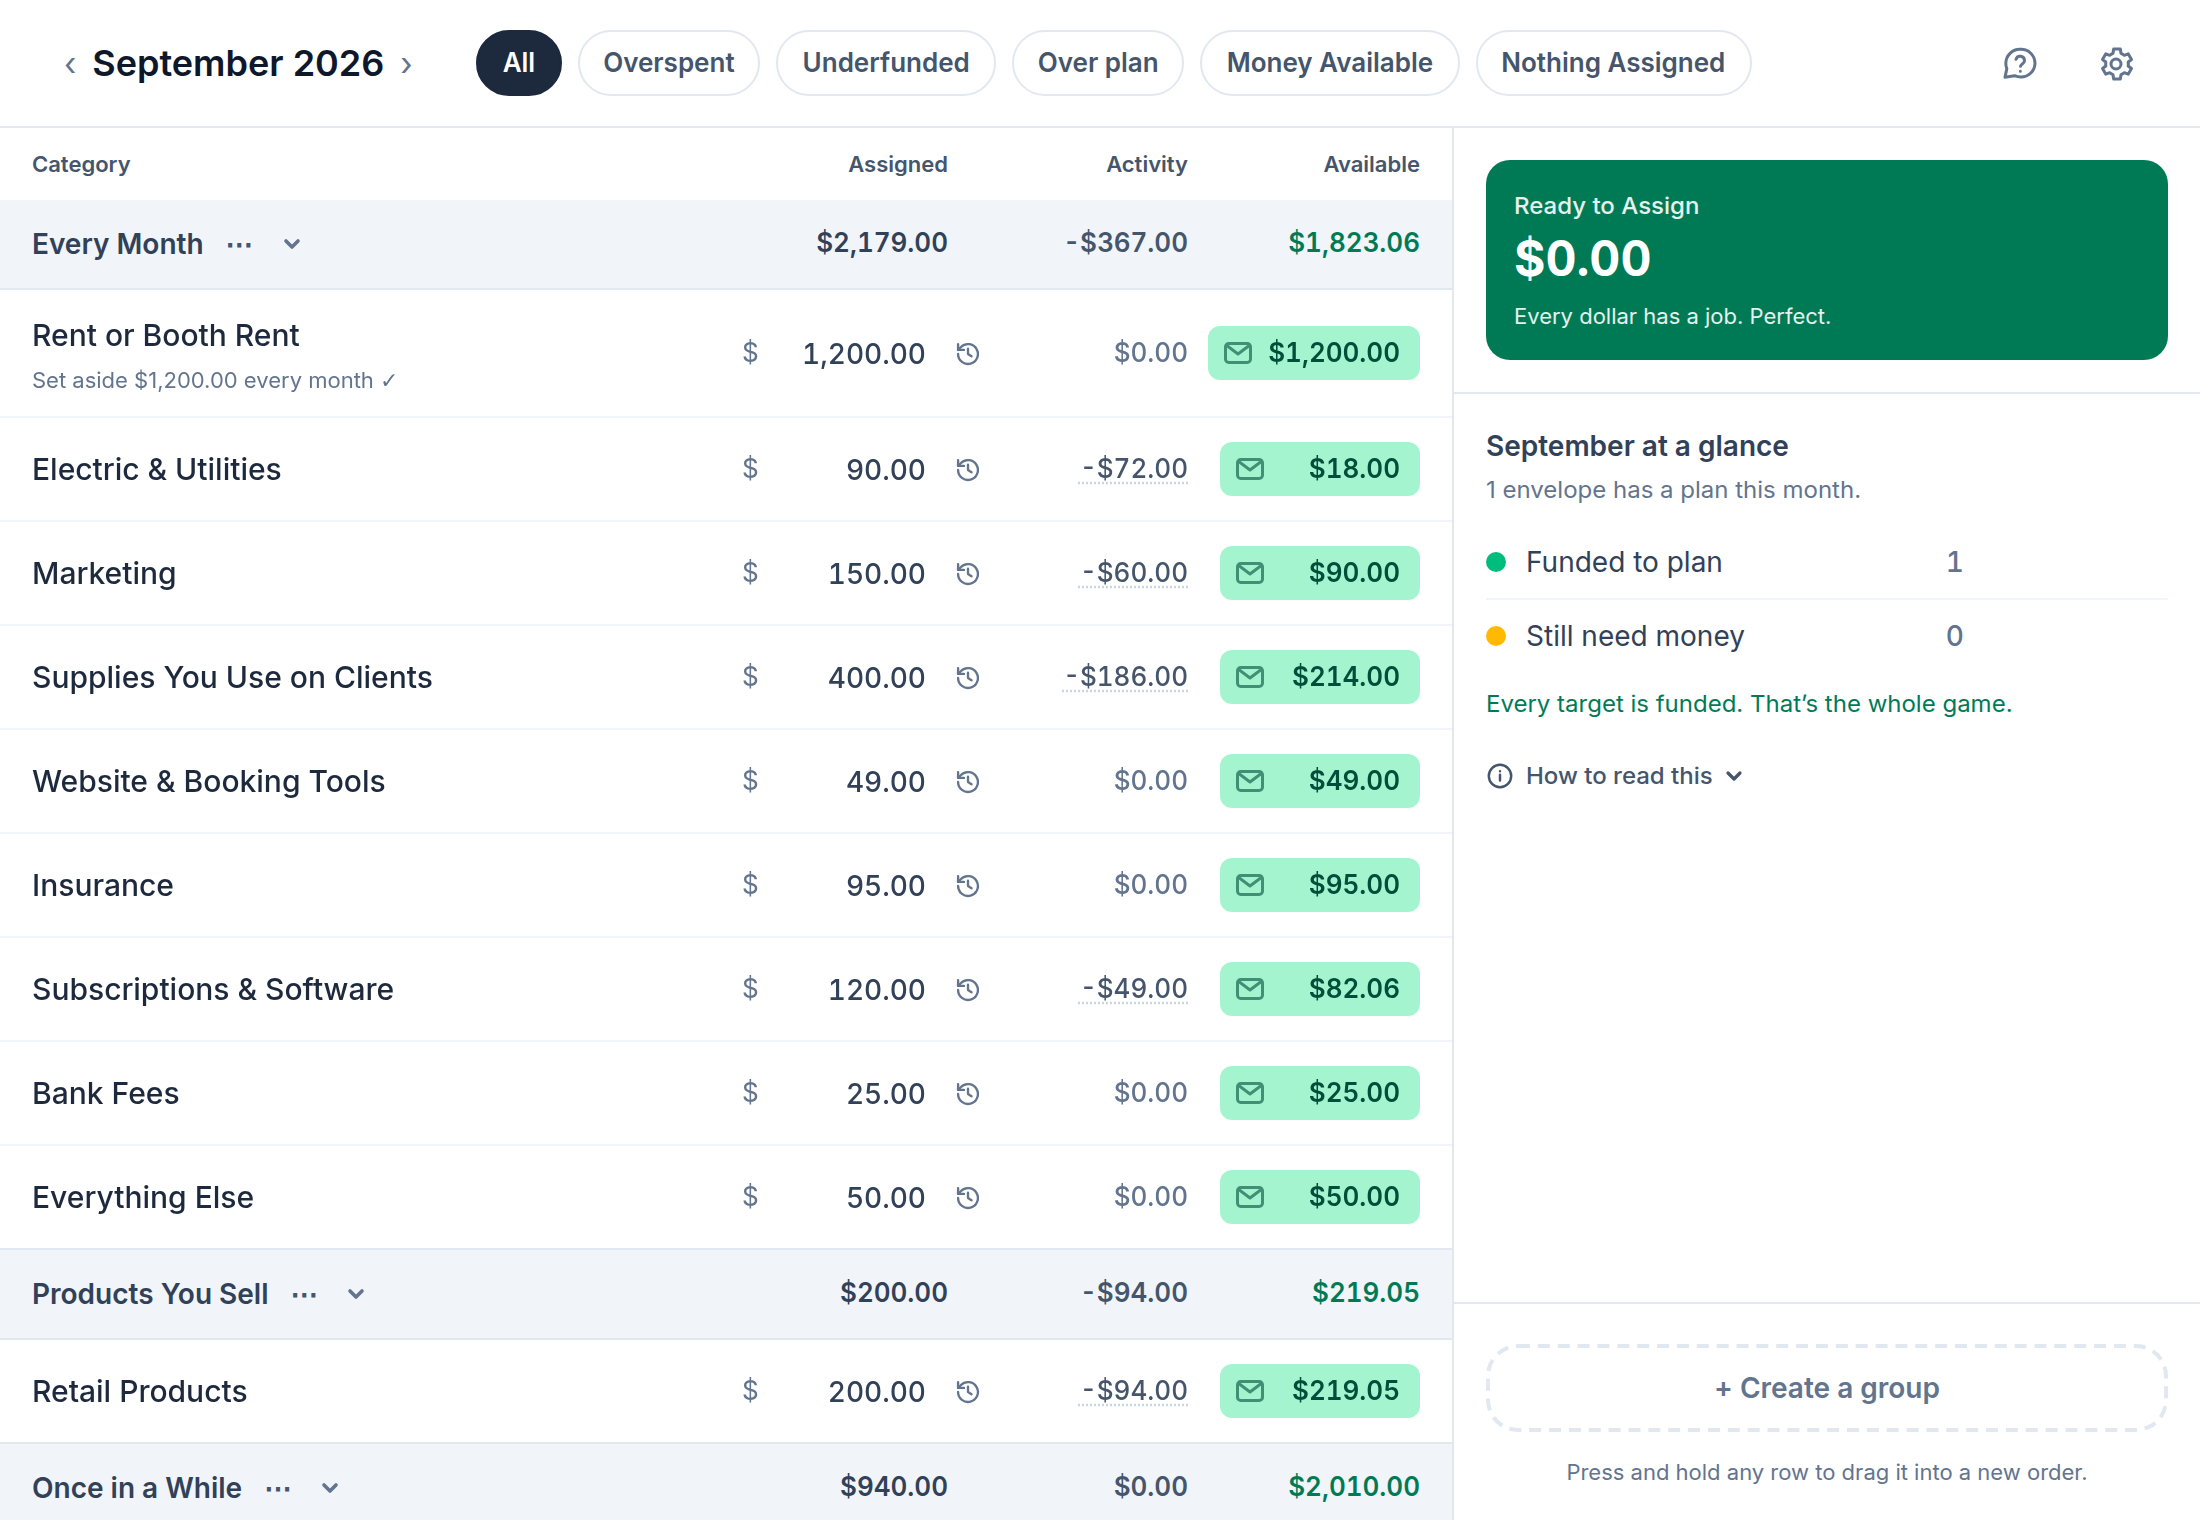Click the $219.05 available envelope for Retail Products
The height and width of the screenshot is (1520, 2200).
1319,1391
